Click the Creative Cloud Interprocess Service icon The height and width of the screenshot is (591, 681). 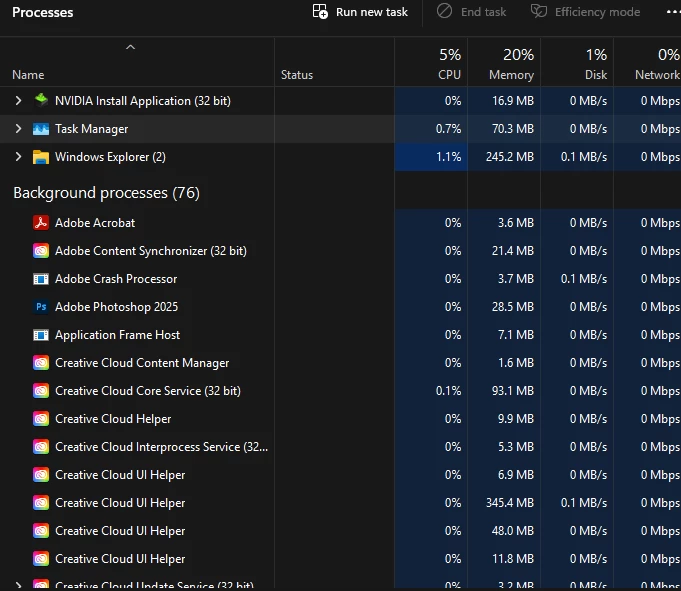[41, 447]
